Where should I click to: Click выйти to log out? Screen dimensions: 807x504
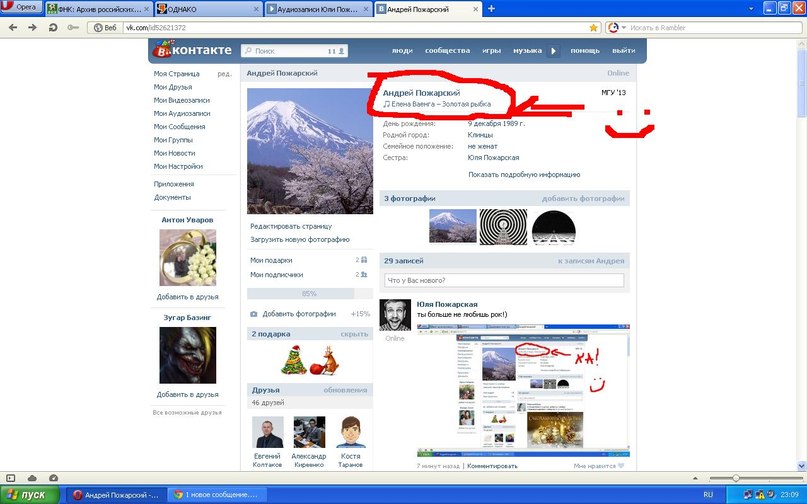coord(623,50)
